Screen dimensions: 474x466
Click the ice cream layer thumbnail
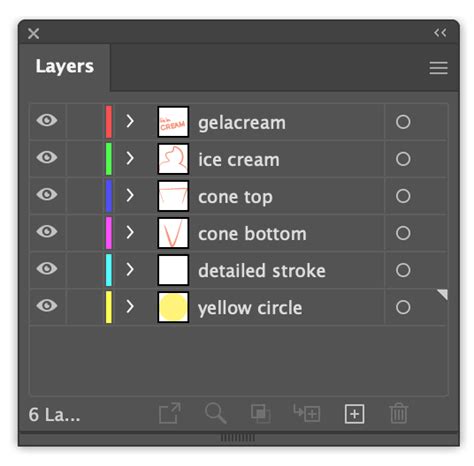pyautogui.click(x=173, y=159)
